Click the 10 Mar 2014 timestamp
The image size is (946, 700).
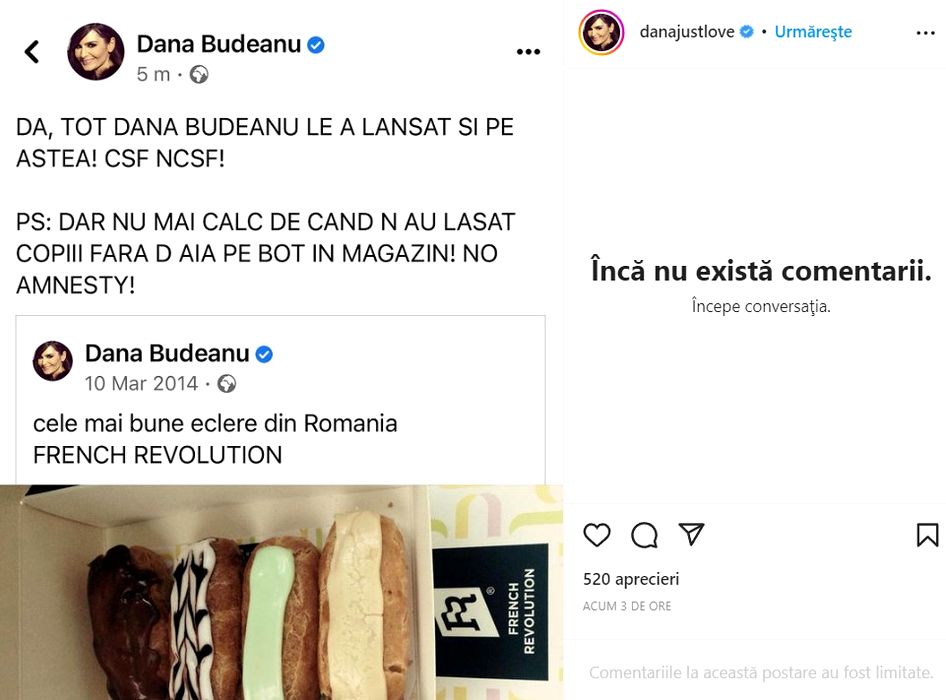pyautogui.click(x=141, y=383)
